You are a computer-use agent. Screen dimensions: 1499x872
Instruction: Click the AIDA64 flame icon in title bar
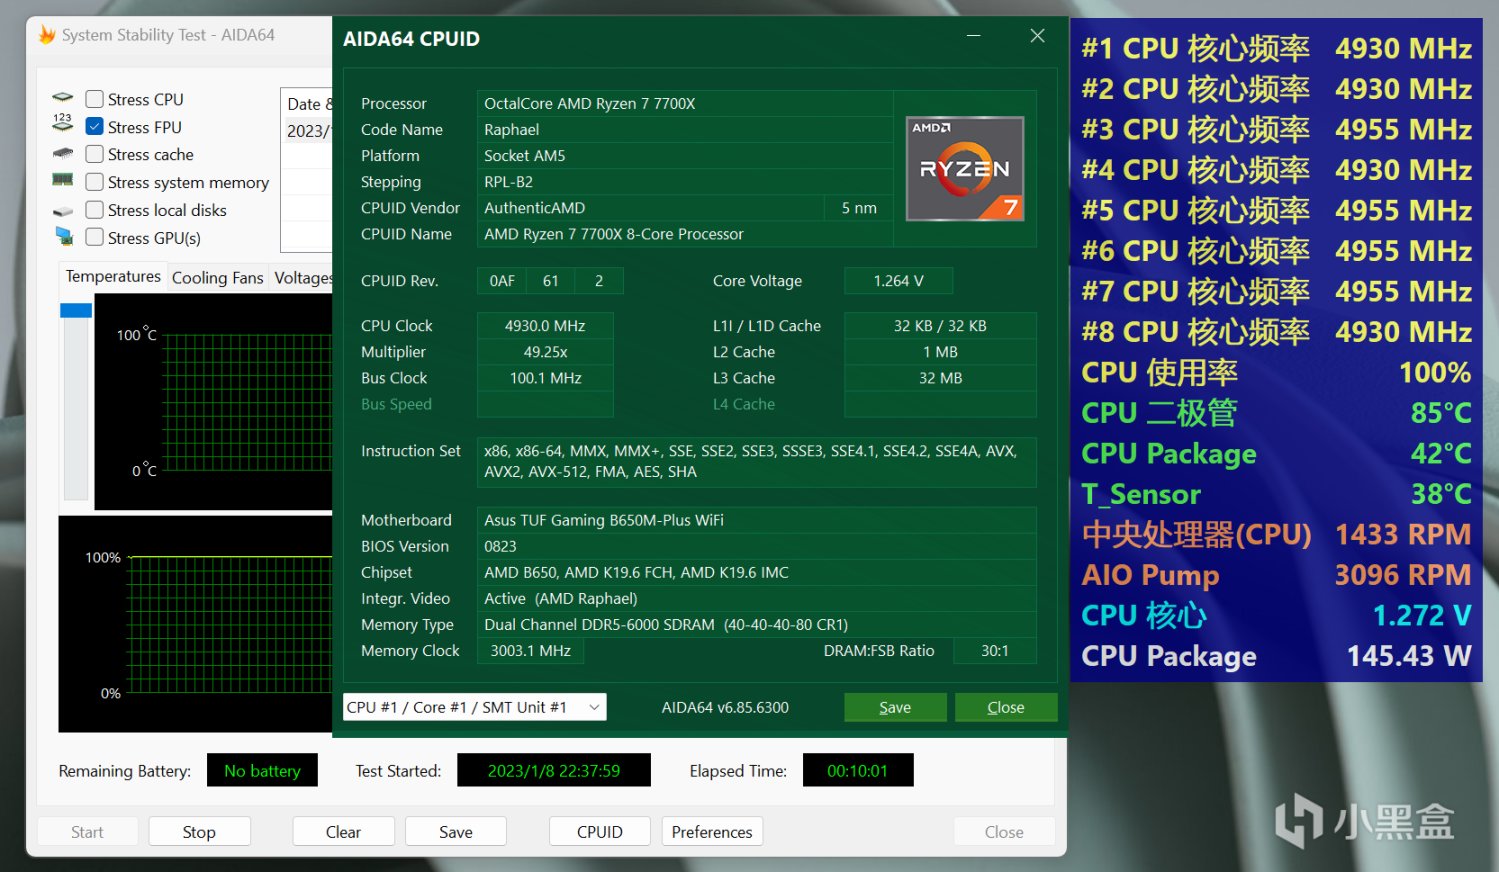47,35
